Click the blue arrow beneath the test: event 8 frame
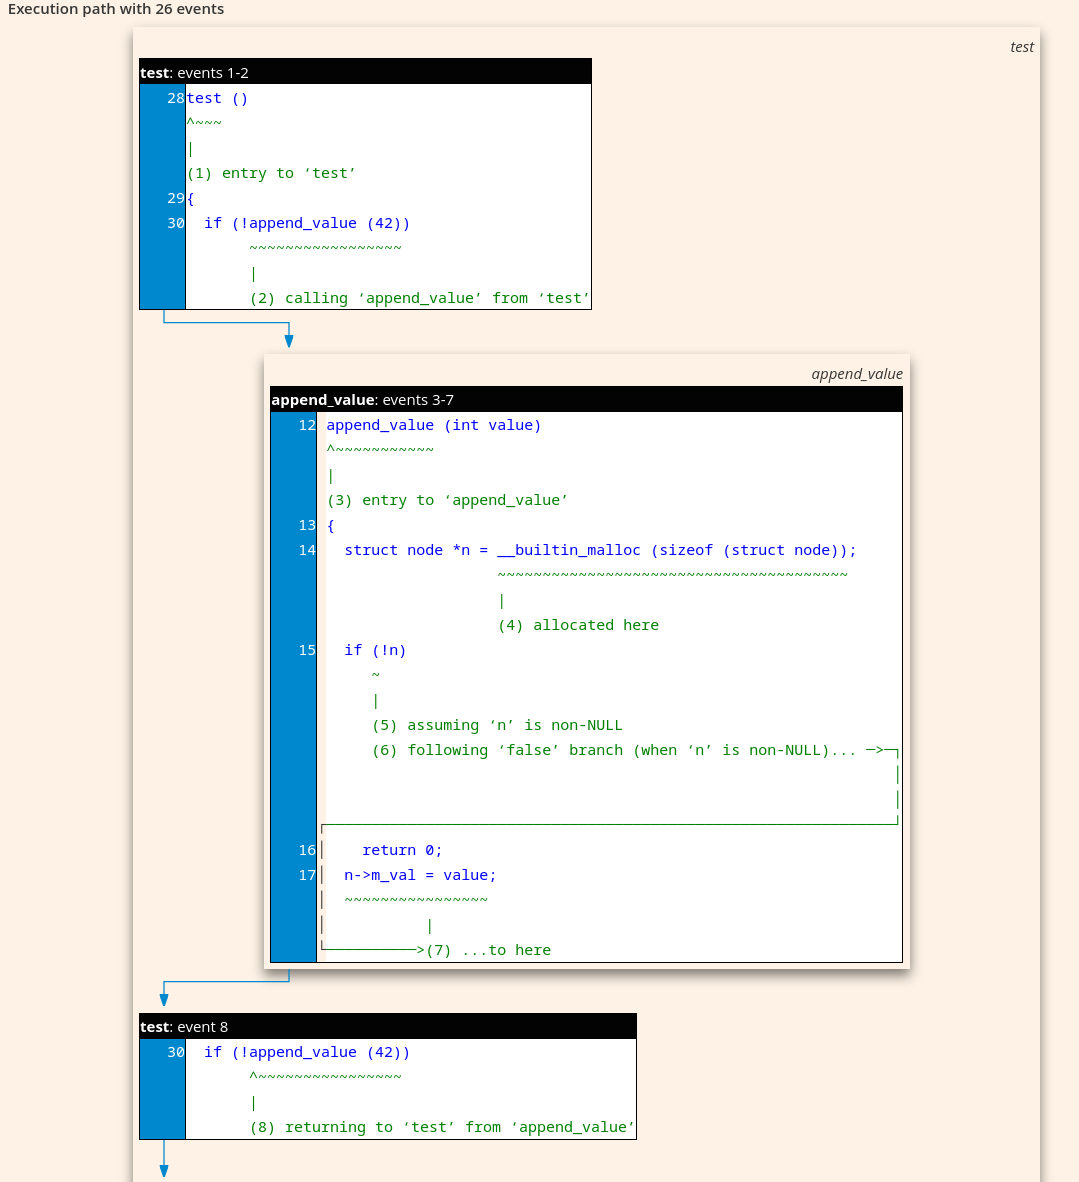This screenshot has height=1182, width=1079. [163, 1166]
